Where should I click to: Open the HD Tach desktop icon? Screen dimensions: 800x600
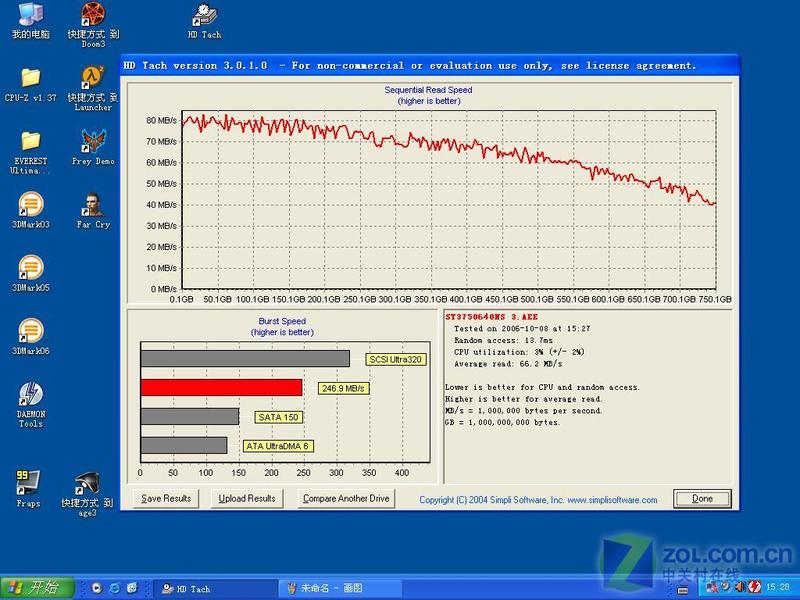coord(205,21)
